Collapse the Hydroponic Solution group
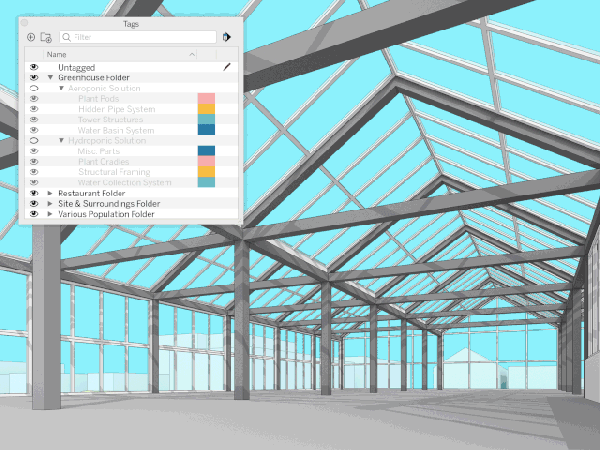This screenshot has width=600, height=450. pyautogui.click(x=61, y=141)
